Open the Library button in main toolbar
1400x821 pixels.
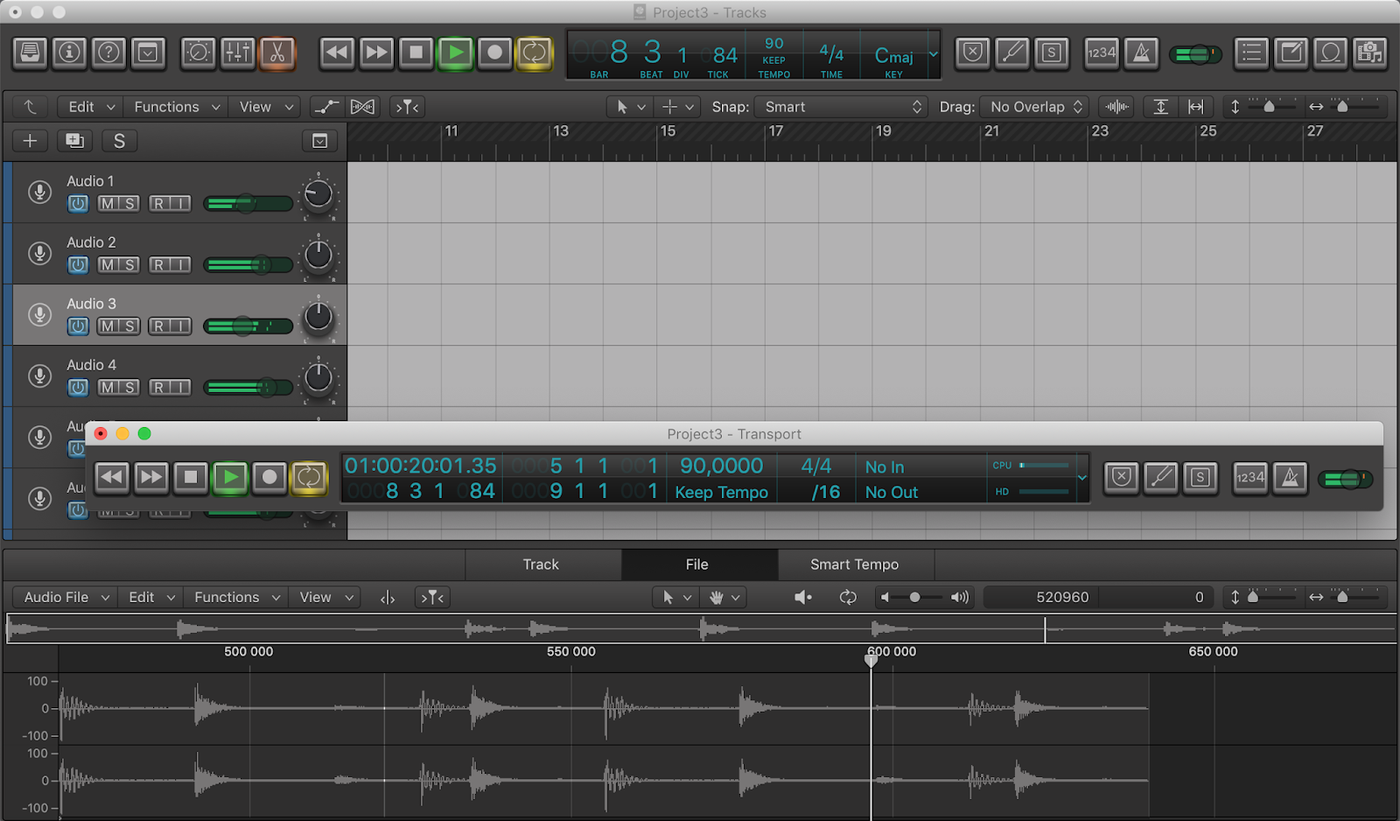click(30, 52)
